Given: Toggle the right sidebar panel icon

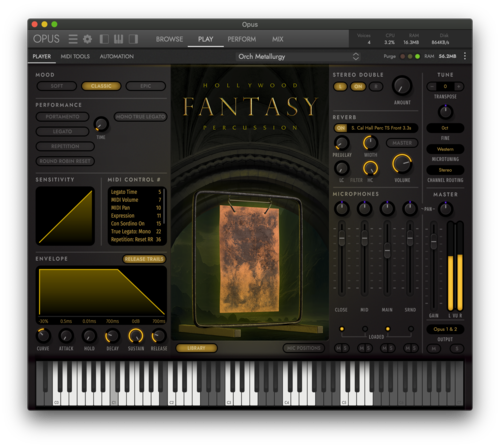Looking at the screenshot, I should pos(133,39).
